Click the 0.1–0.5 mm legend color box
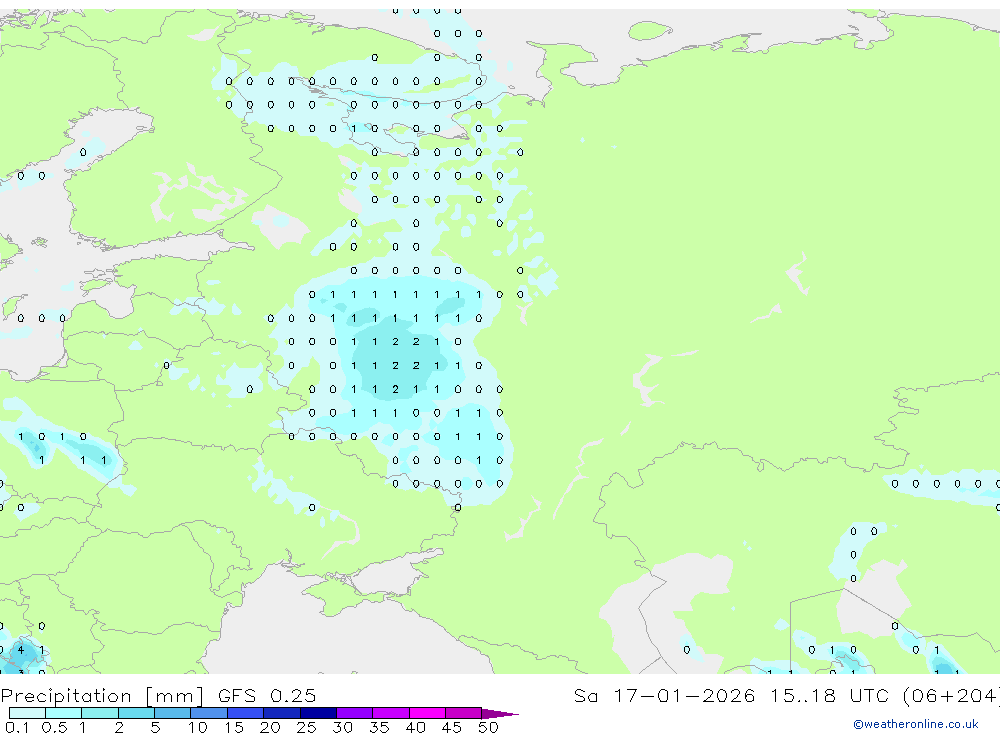The width and height of the screenshot is (1000, 733). [x=27, y=713]
